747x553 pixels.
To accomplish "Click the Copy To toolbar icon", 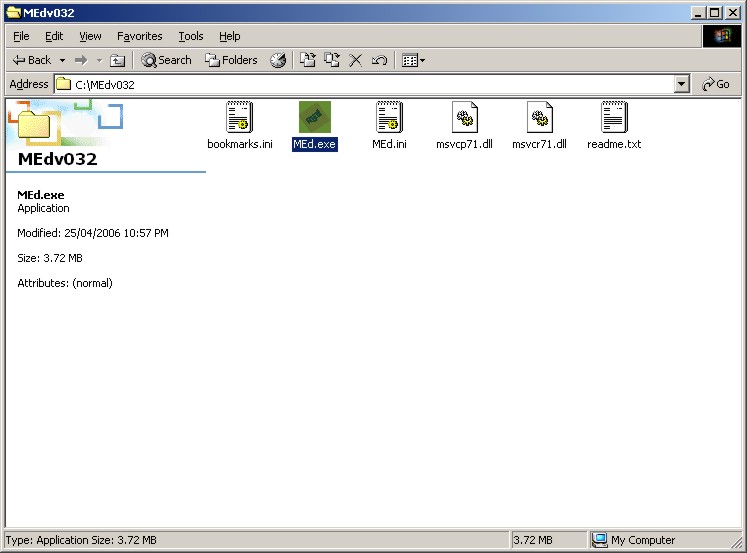I will tap(332, 60).
